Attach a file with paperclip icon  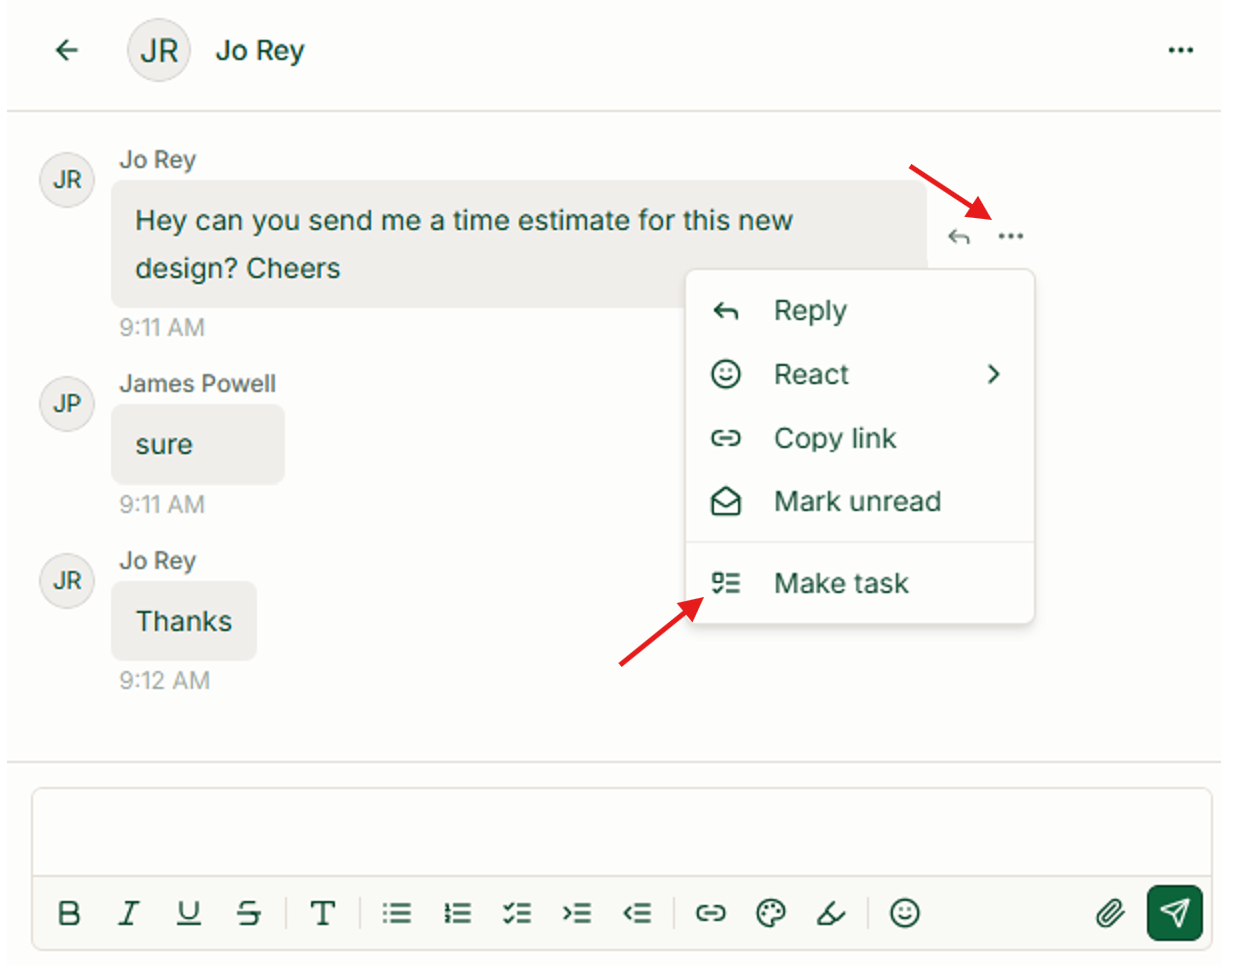(x=1110, y=913)
